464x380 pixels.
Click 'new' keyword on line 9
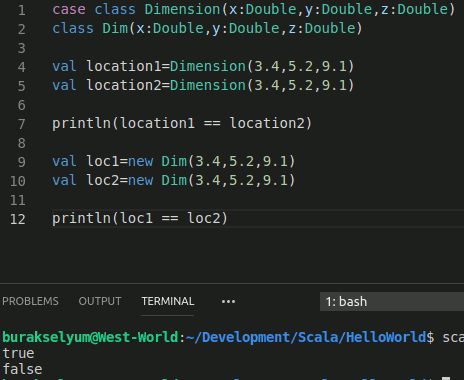141,162
